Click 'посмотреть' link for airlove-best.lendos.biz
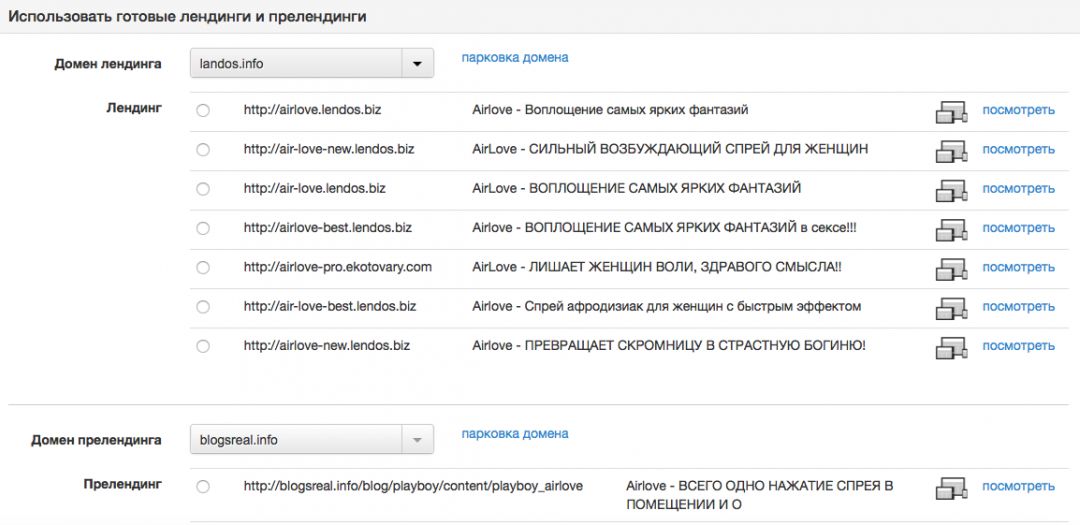 1018,228
